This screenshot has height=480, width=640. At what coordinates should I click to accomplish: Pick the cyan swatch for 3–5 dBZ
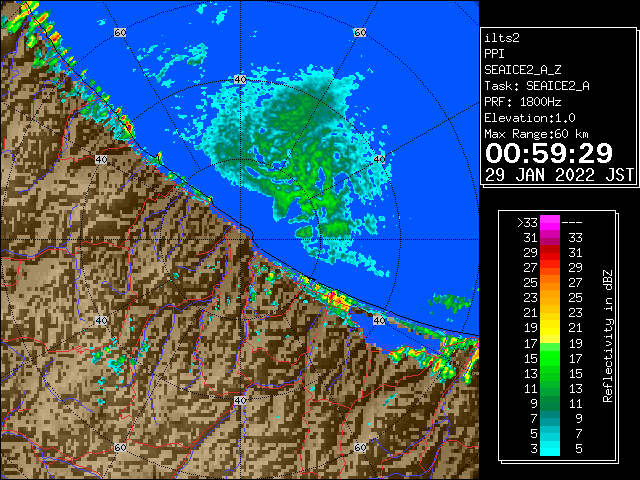click(x=550, y=448)
